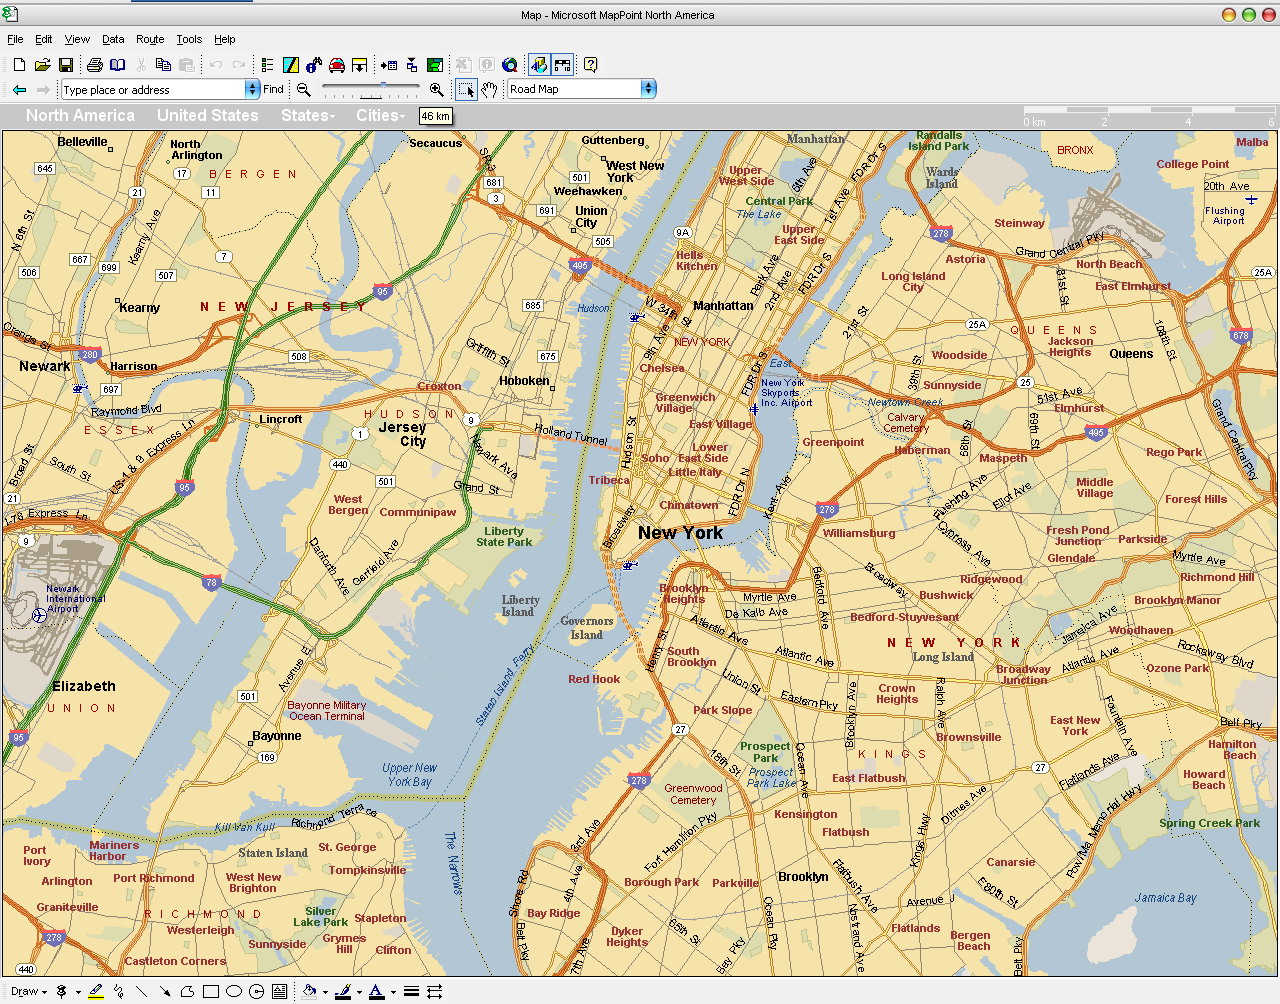Toggle the Select pointer tool
The image size is (1280, 1004).
coord(466,90)
